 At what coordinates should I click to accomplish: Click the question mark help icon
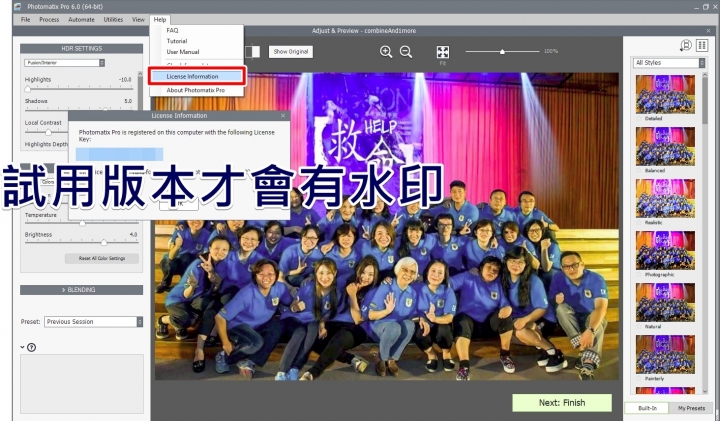(x=31, y=348)
